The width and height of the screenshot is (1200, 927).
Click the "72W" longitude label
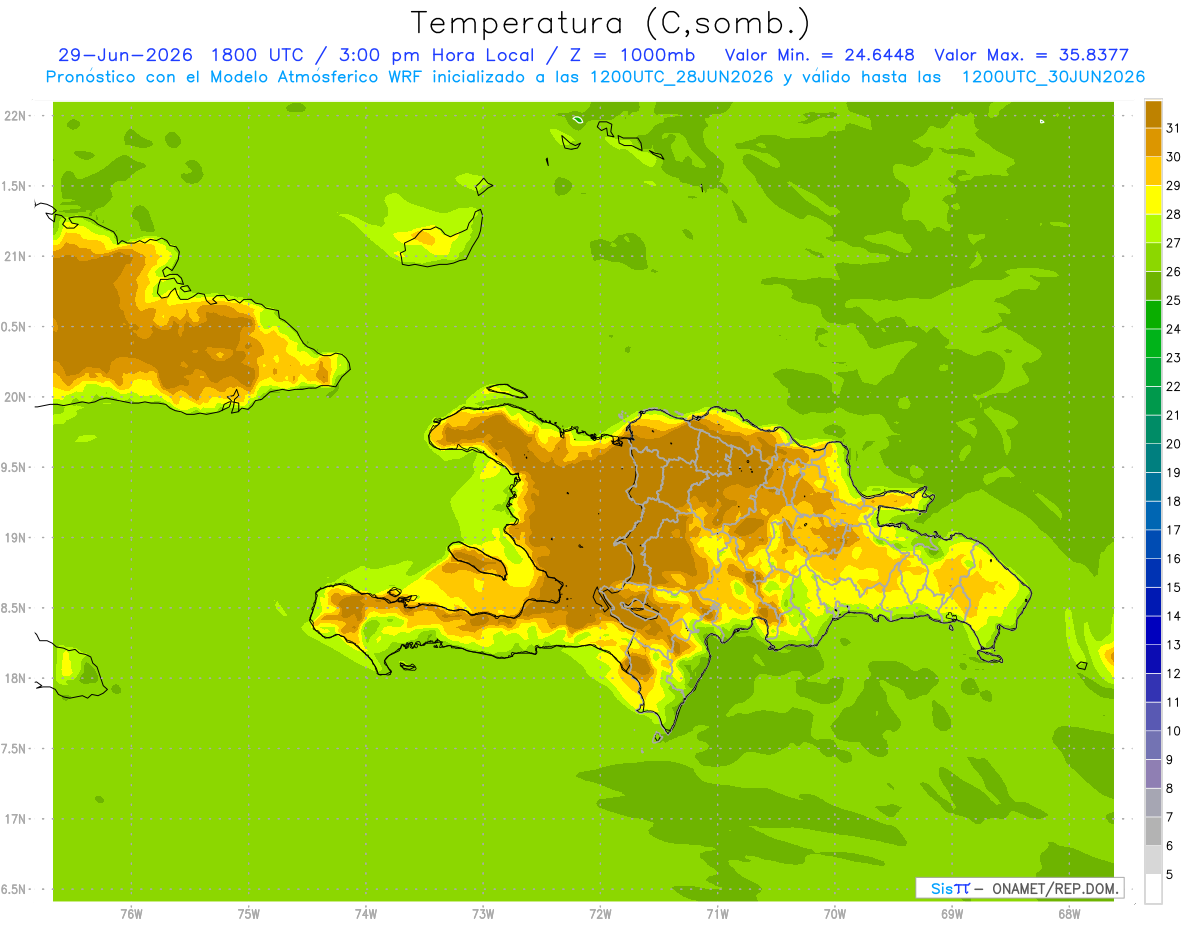[x=600, y=914]
